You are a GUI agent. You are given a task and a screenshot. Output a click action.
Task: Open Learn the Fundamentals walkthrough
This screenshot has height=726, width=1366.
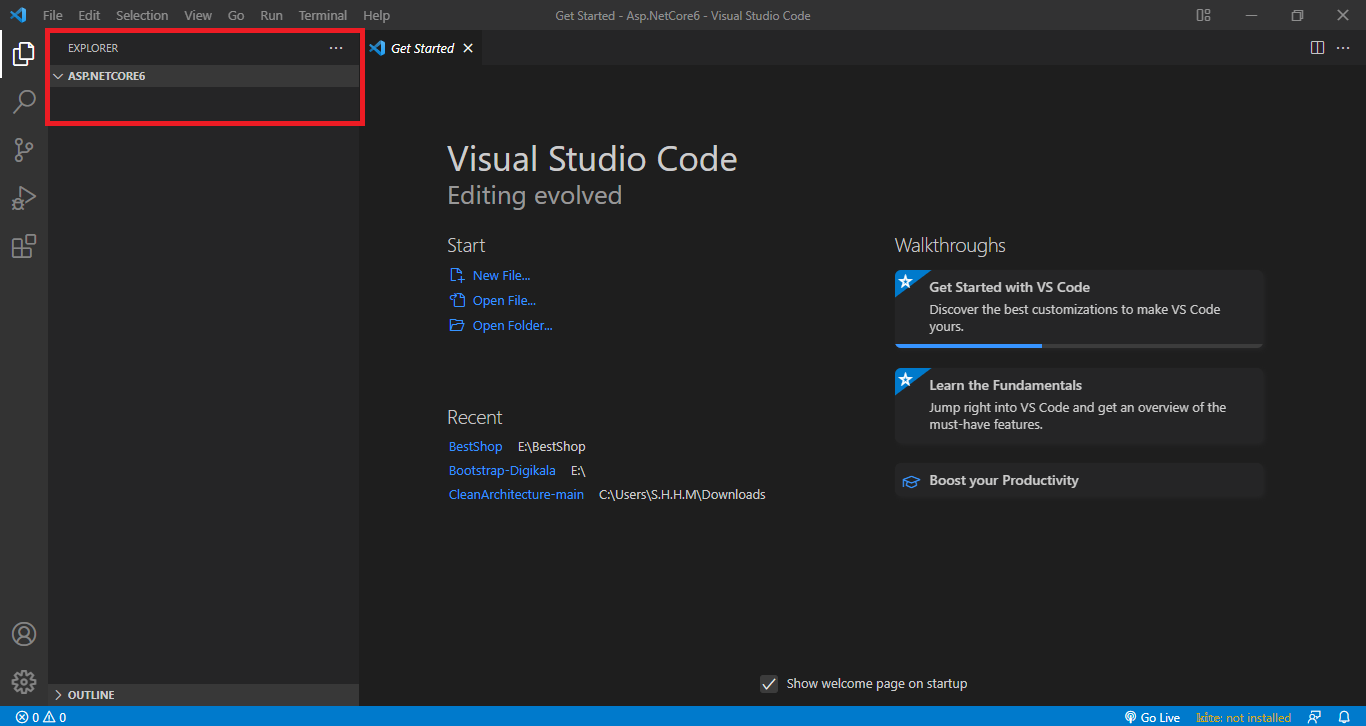pyautogui.click(x=1079, y=406)
